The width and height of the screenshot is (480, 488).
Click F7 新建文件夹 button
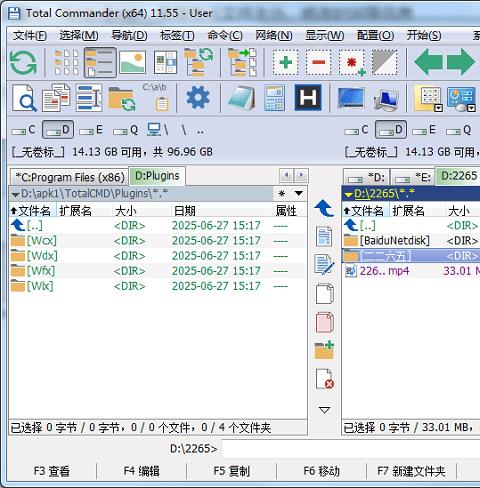[x=411, y=471]
